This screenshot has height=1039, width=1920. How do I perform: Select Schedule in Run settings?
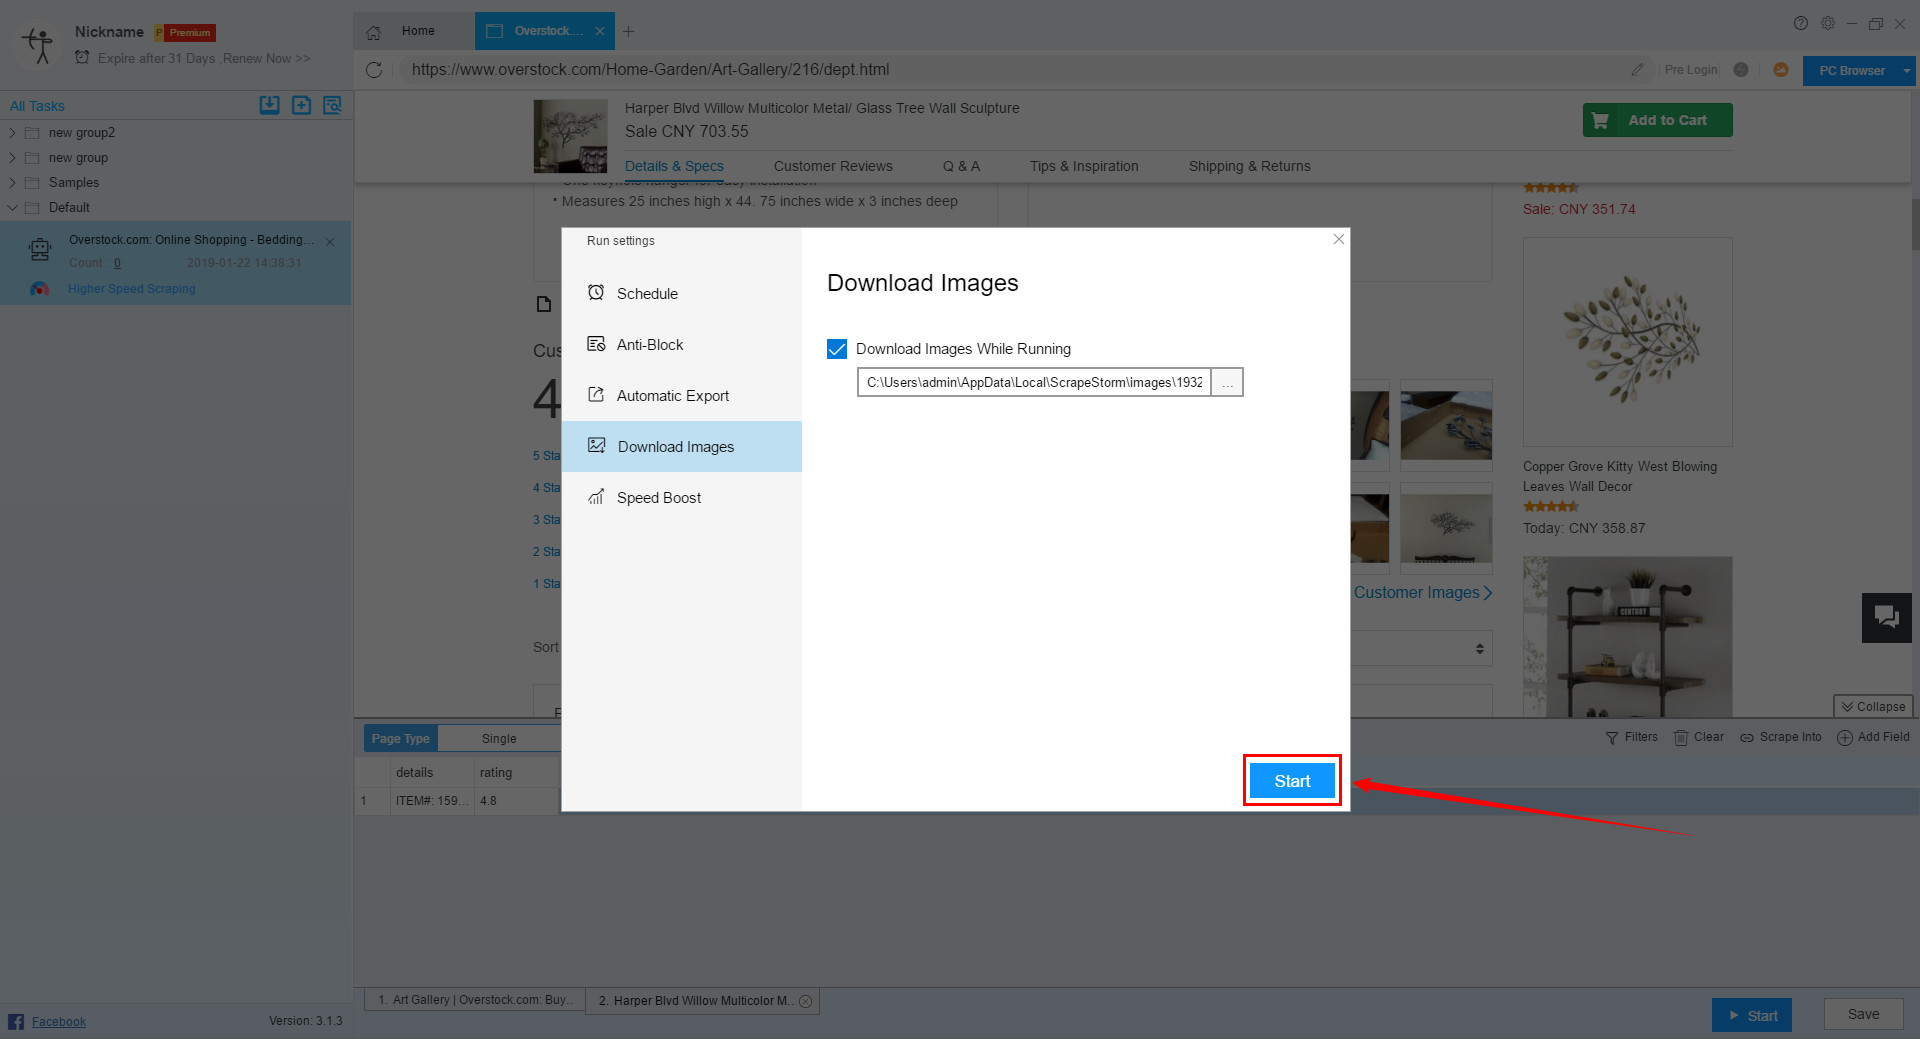682,293
